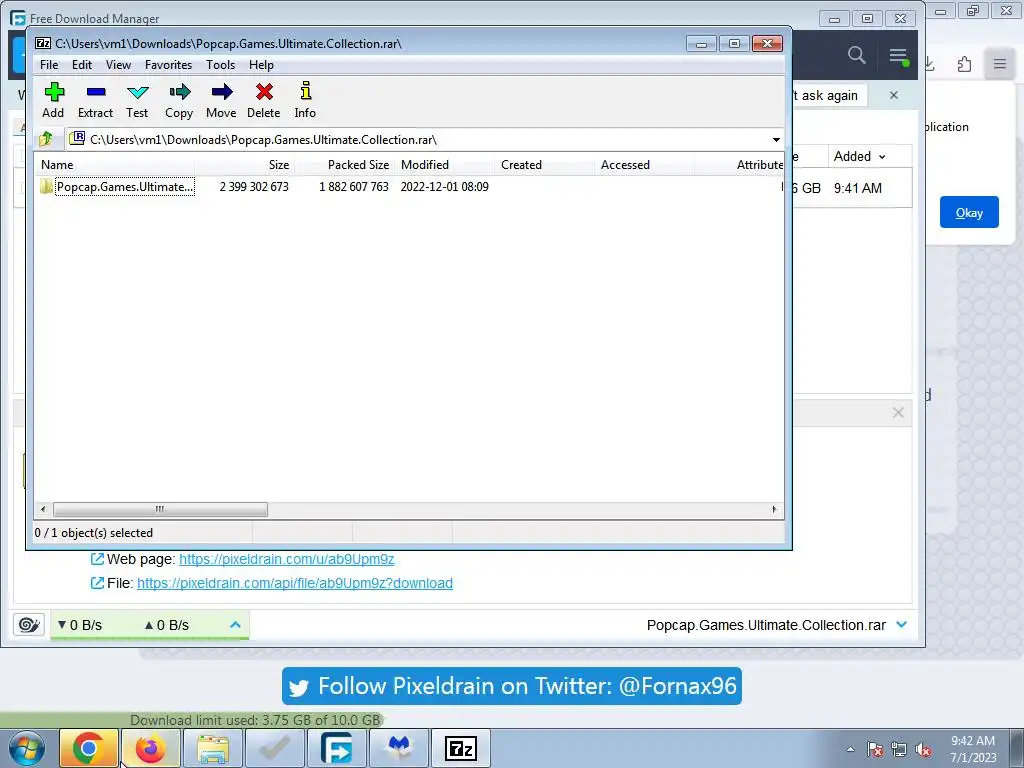Click the Move toolbar icon
1024x768 pixels.
[x=221, y=101]
